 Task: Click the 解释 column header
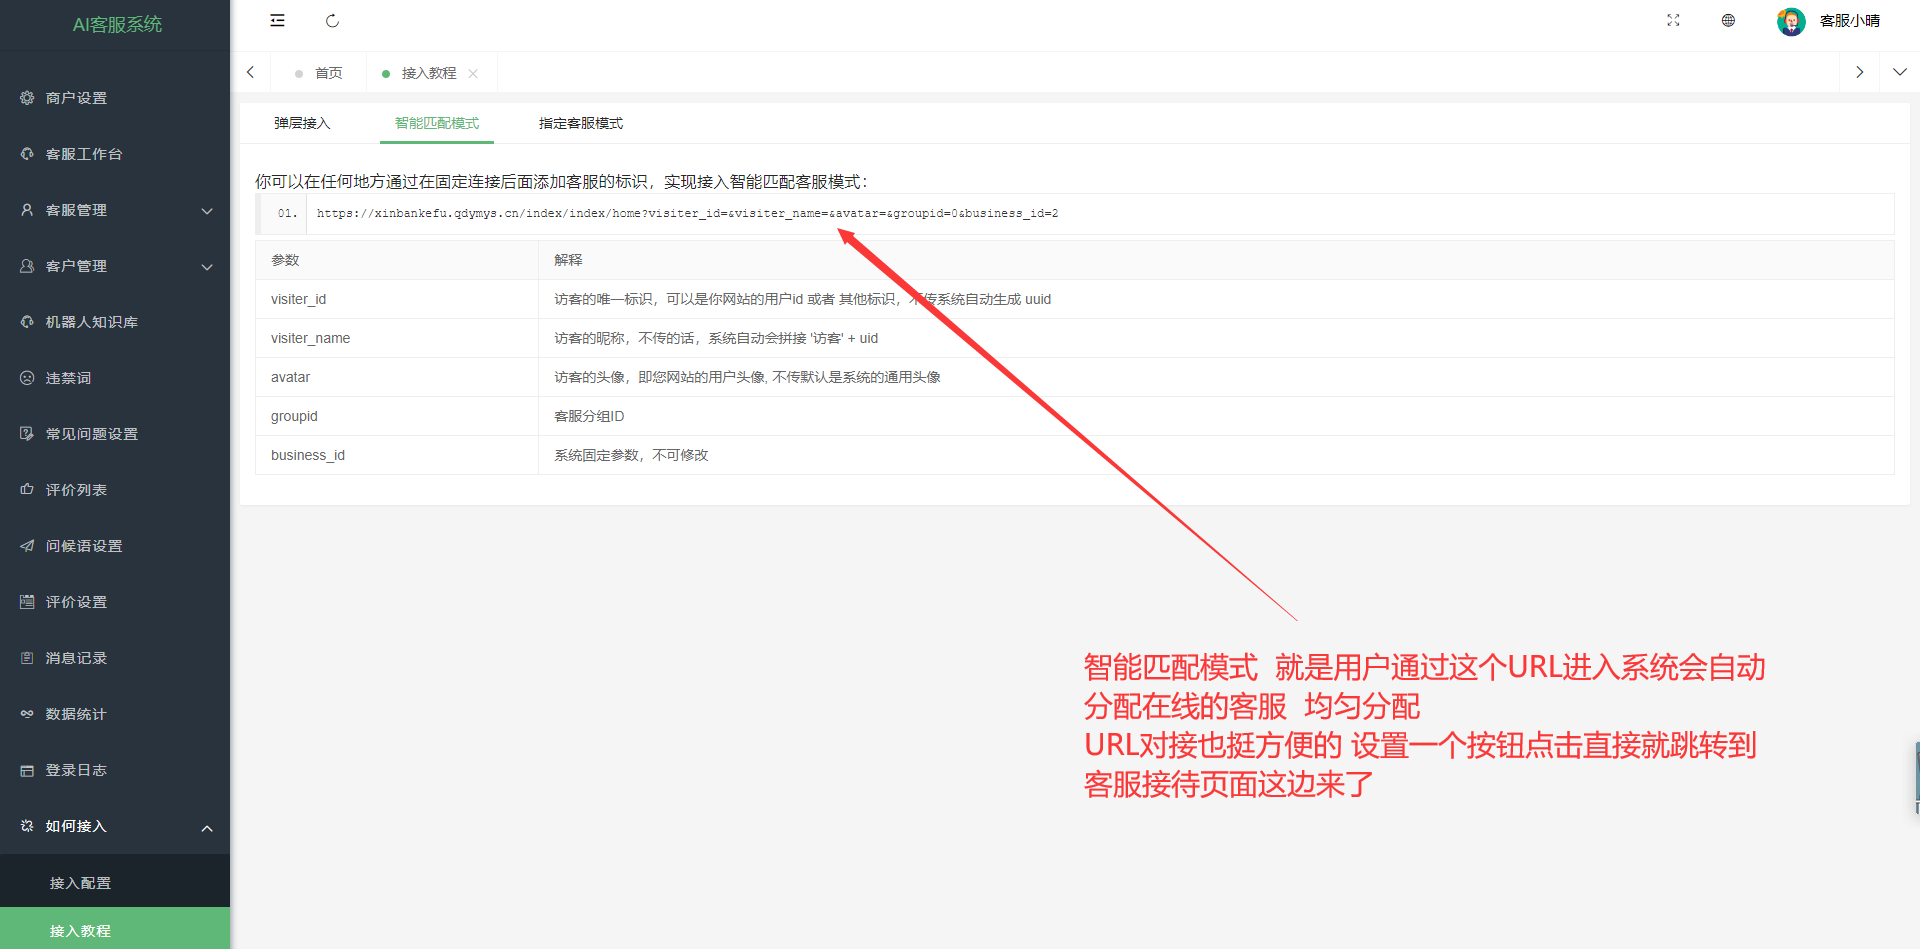[1216, 260]
